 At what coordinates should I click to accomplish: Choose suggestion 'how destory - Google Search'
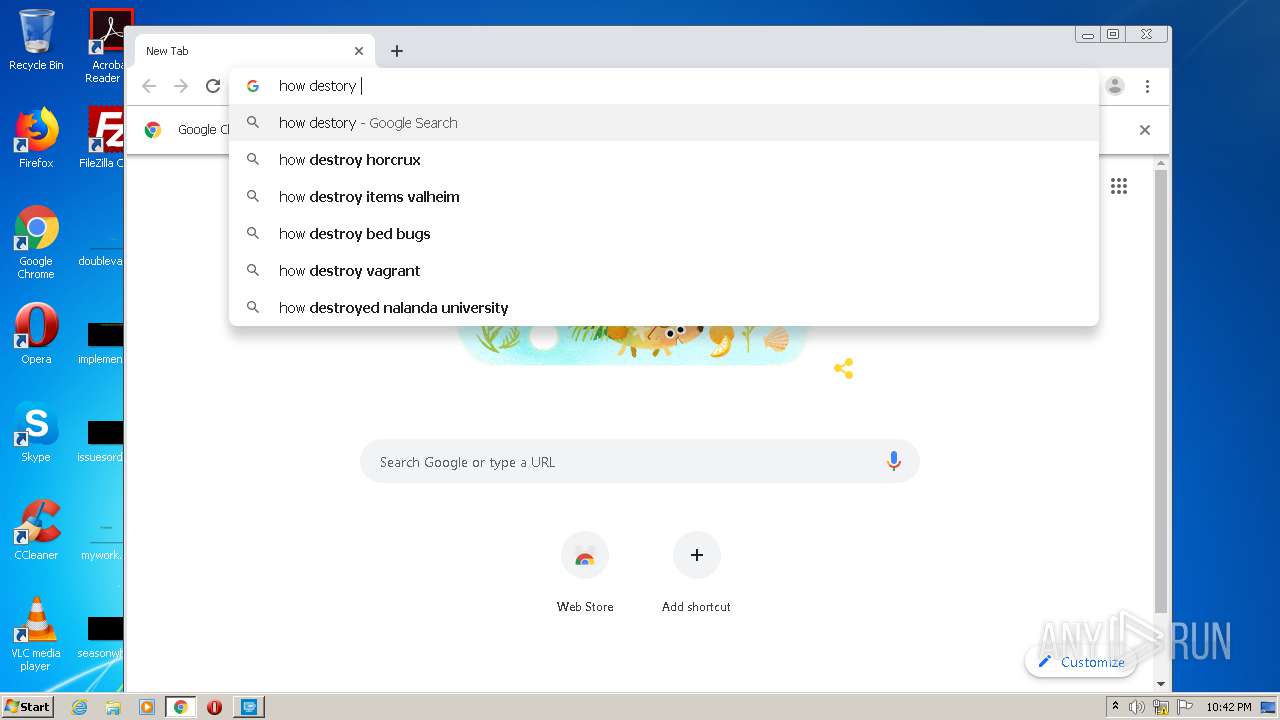pyautogui.click(x=664, y=123)
